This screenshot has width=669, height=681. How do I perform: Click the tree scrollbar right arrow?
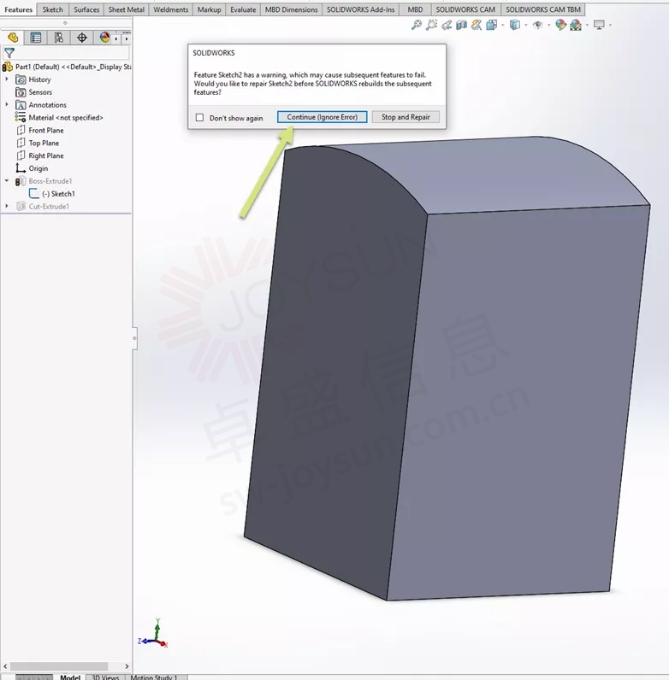(x=126, y=666)
